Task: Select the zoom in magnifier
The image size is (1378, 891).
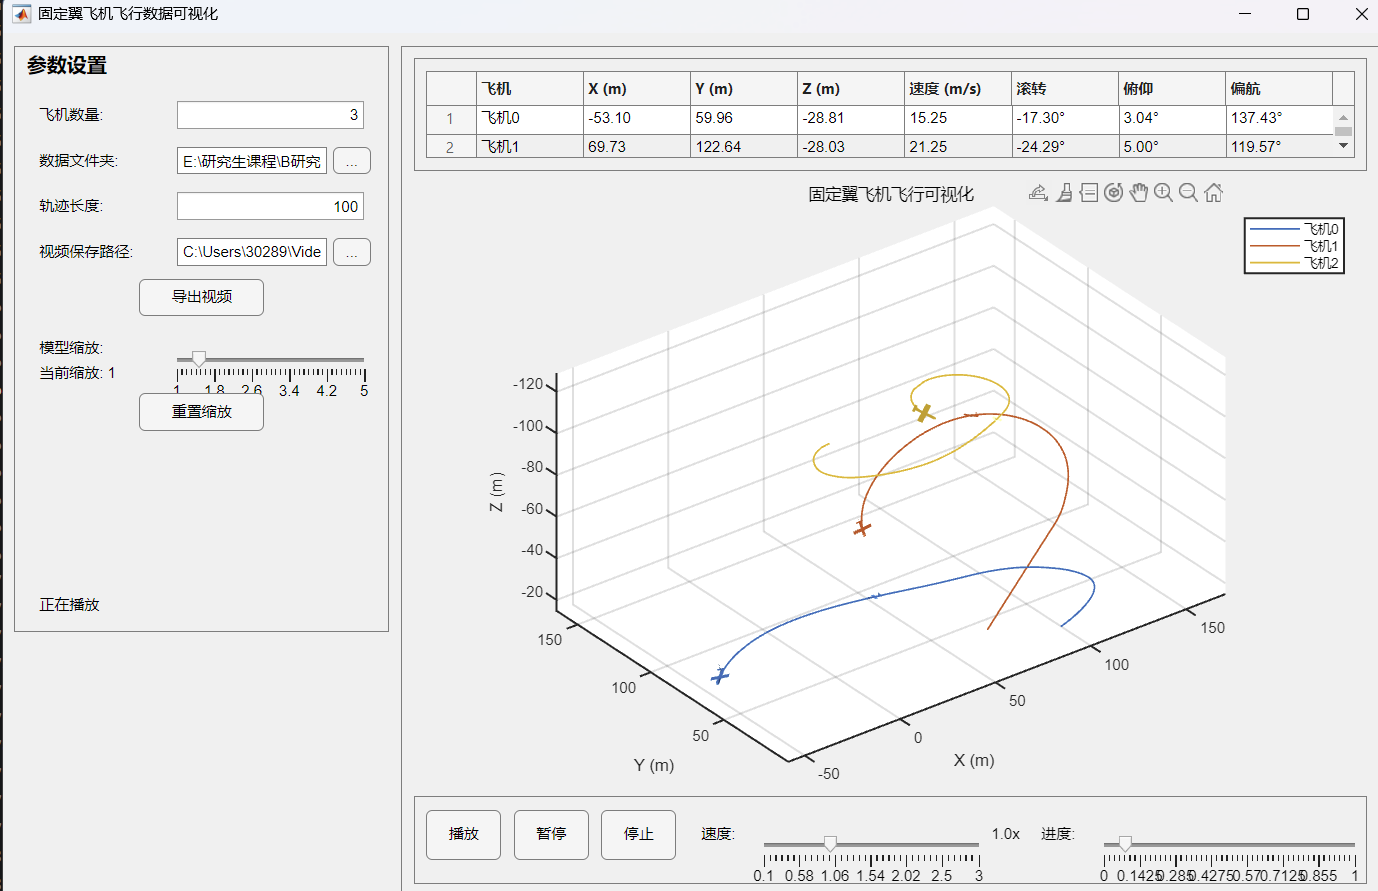Action: pos(1163,193)
